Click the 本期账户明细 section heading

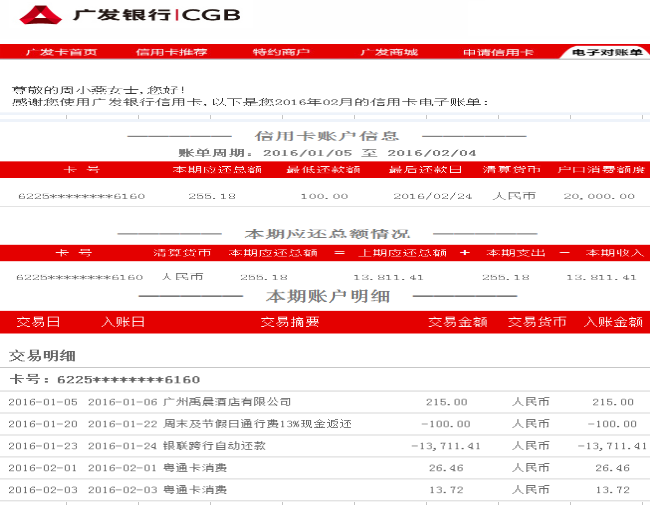[324, 297]
